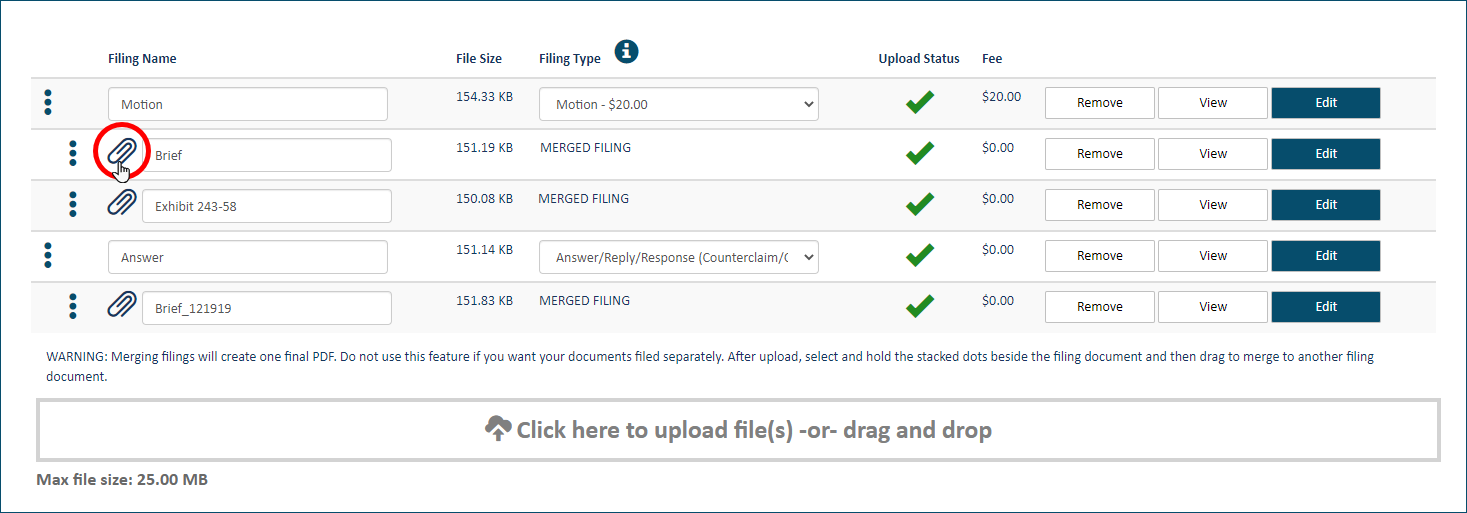Screen dimensions: 1467x513
Task: Click the Answer filing name field
Action: click(x=248, y=257)
